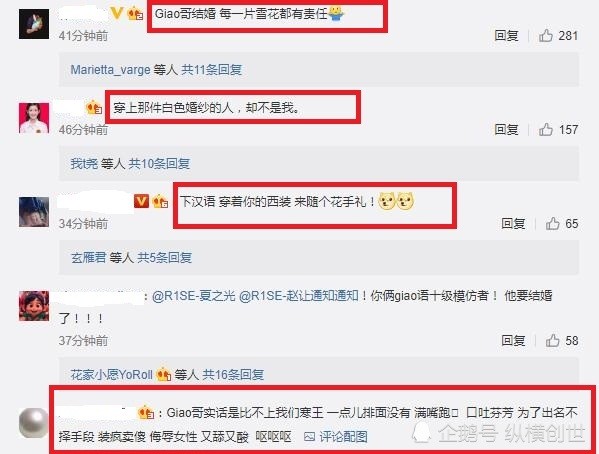Reply to the comment posted 46分钟前
This screenshot has width=599, height=454.
(x=506, y=130)
